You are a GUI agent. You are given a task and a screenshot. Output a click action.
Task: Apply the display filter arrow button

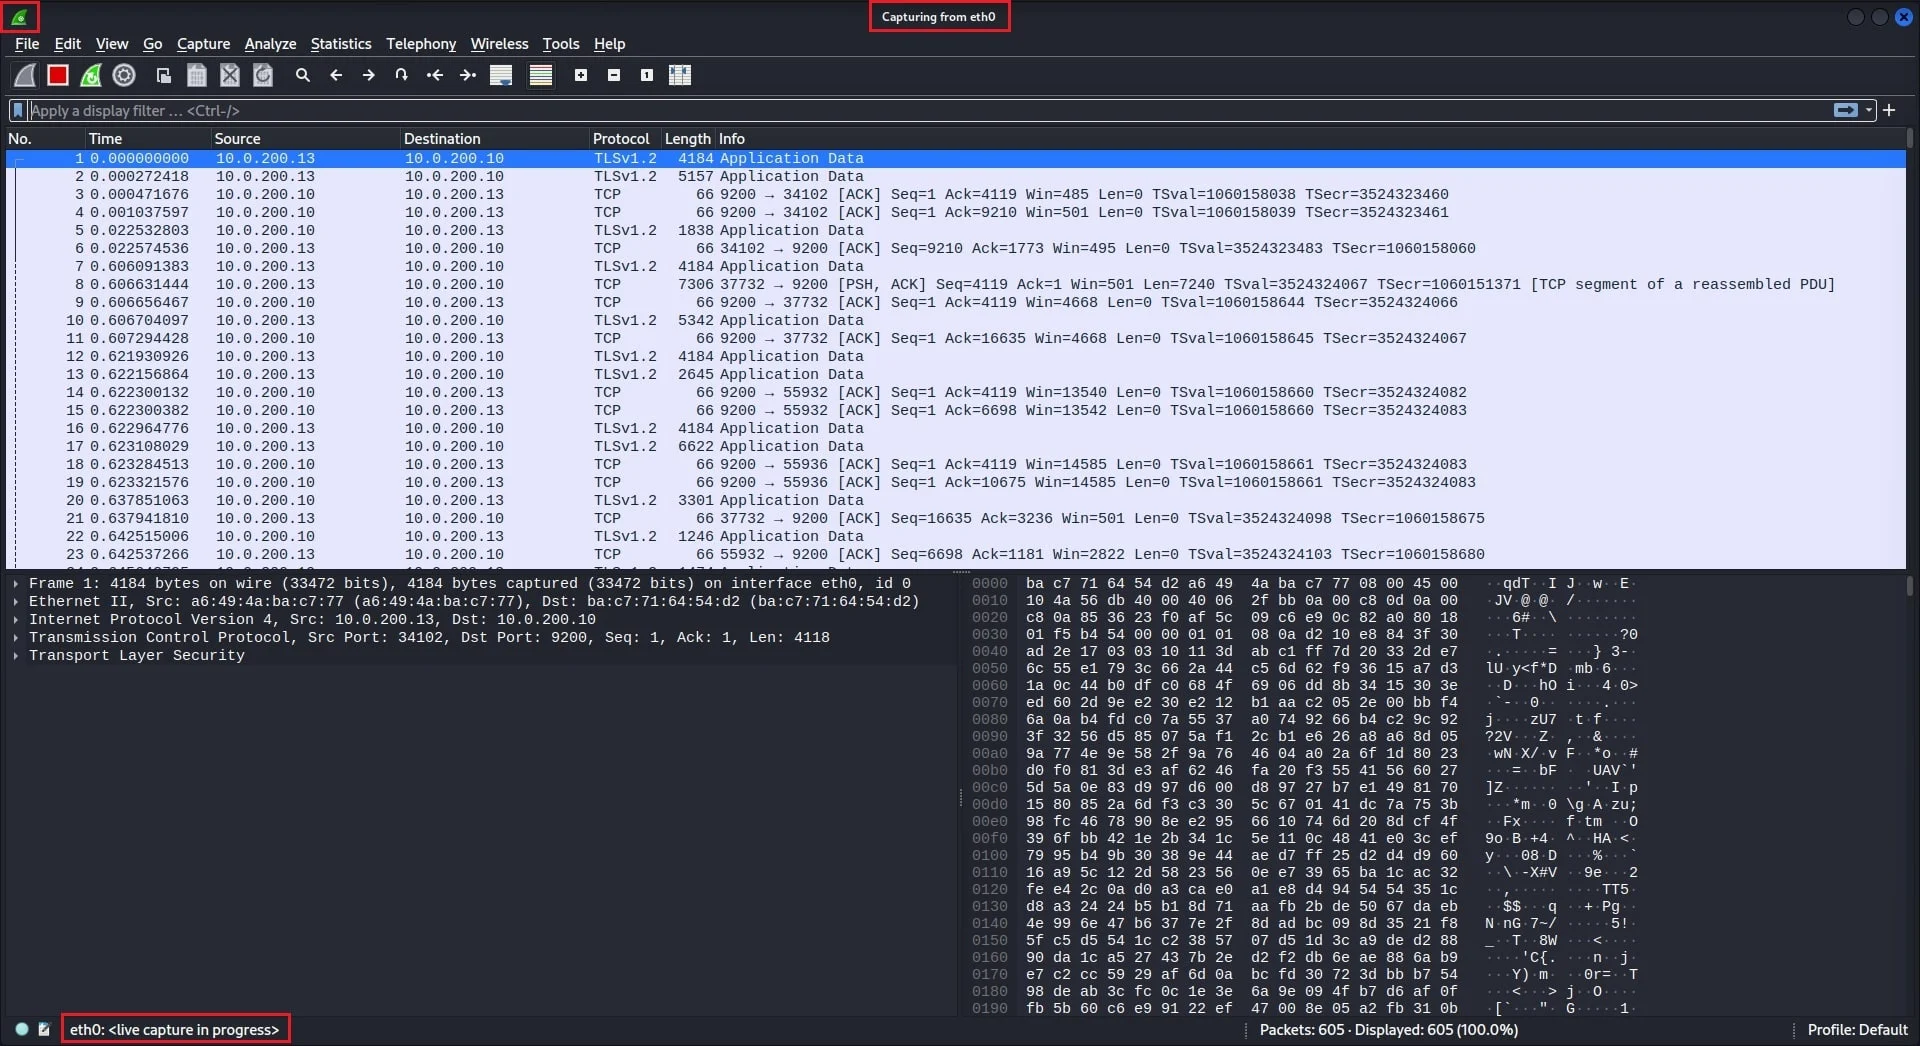pyautogui.click(x=1845, y=110)
